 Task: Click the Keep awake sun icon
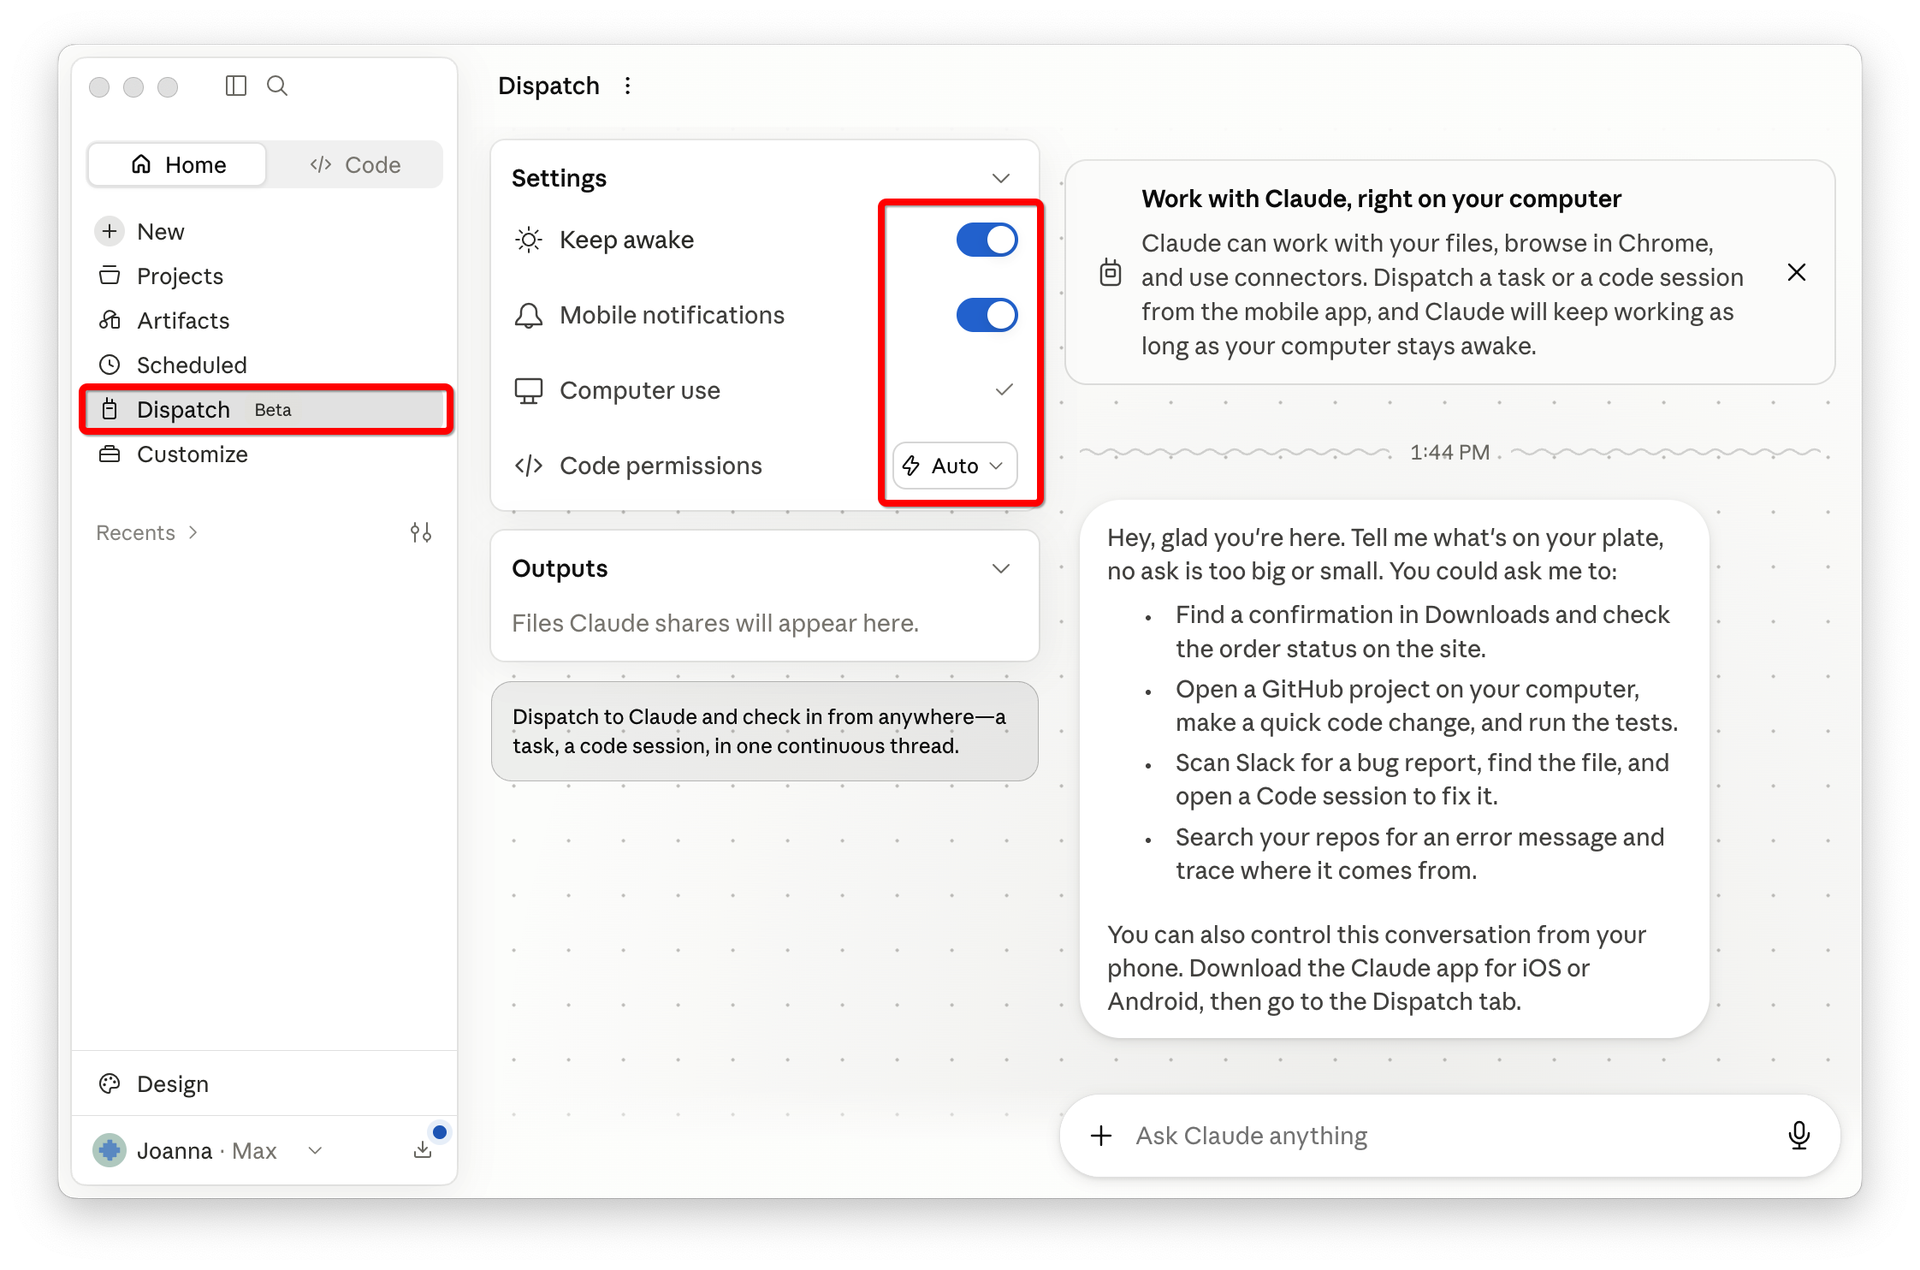529,240
